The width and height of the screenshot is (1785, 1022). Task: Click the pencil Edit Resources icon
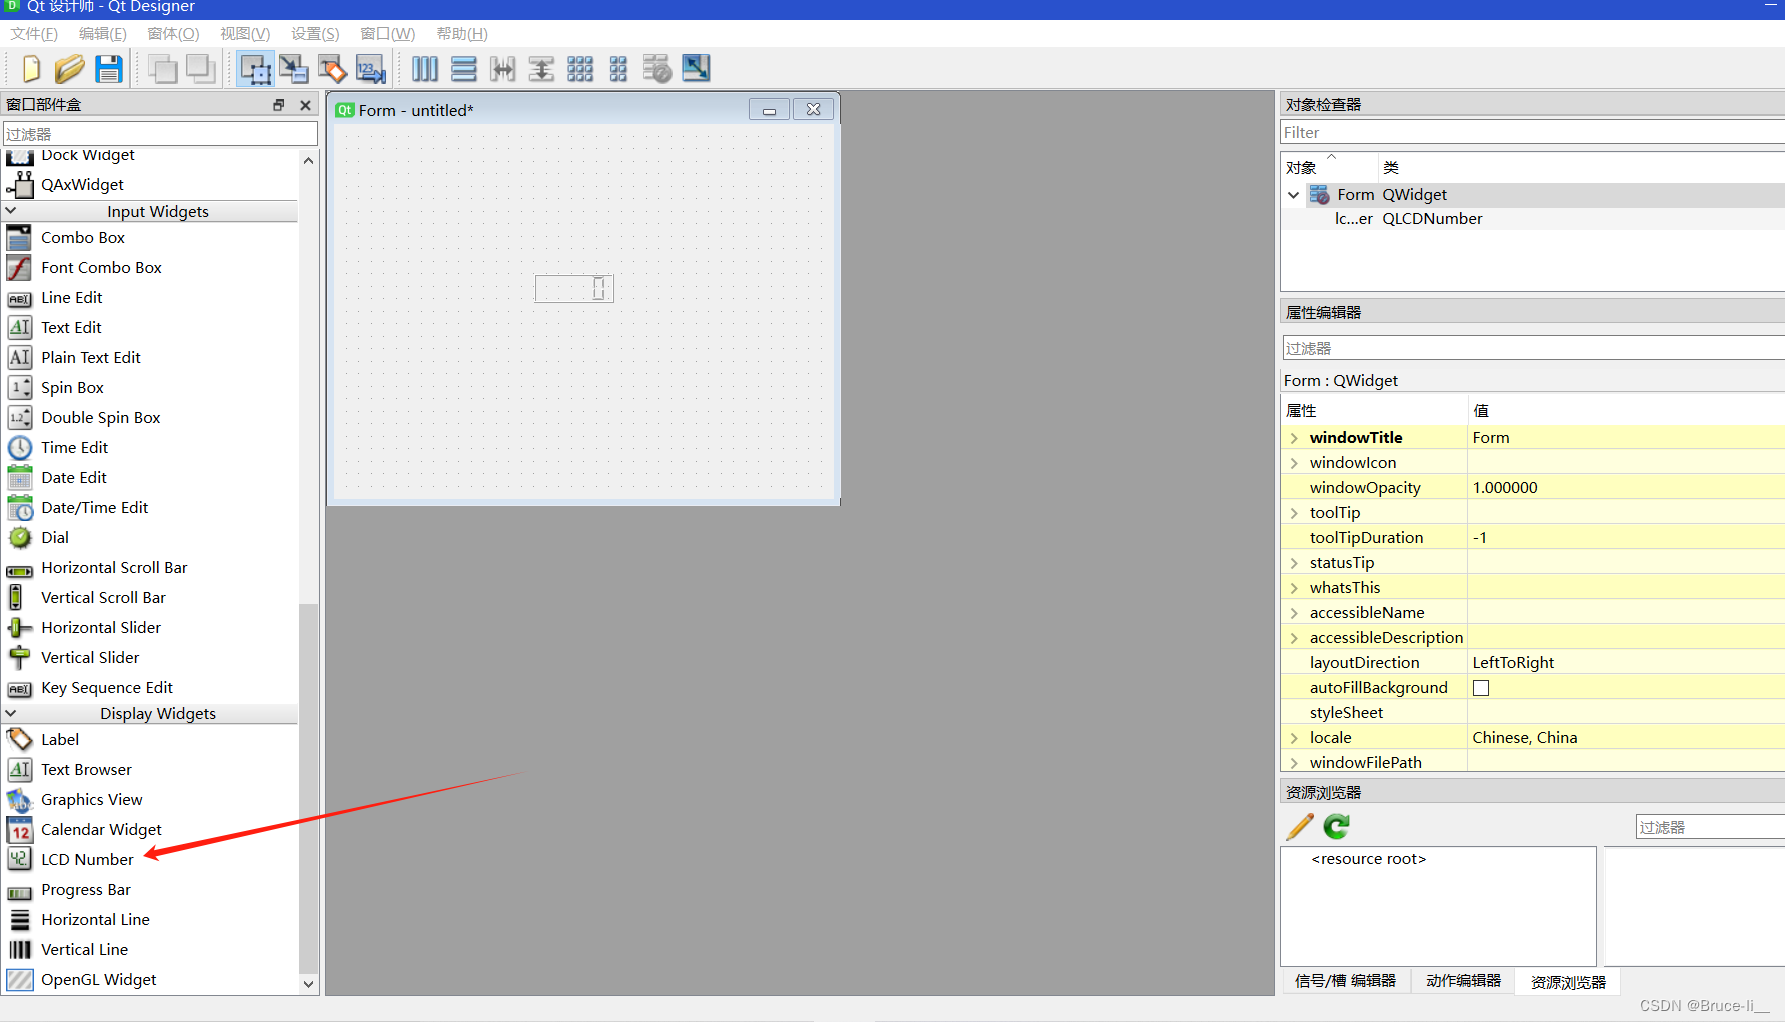click(1300, 827)
